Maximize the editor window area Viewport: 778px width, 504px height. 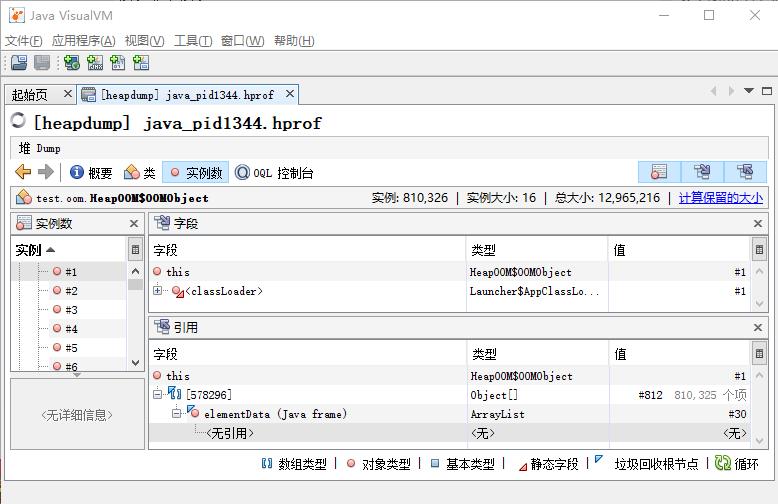coord(767,91)
